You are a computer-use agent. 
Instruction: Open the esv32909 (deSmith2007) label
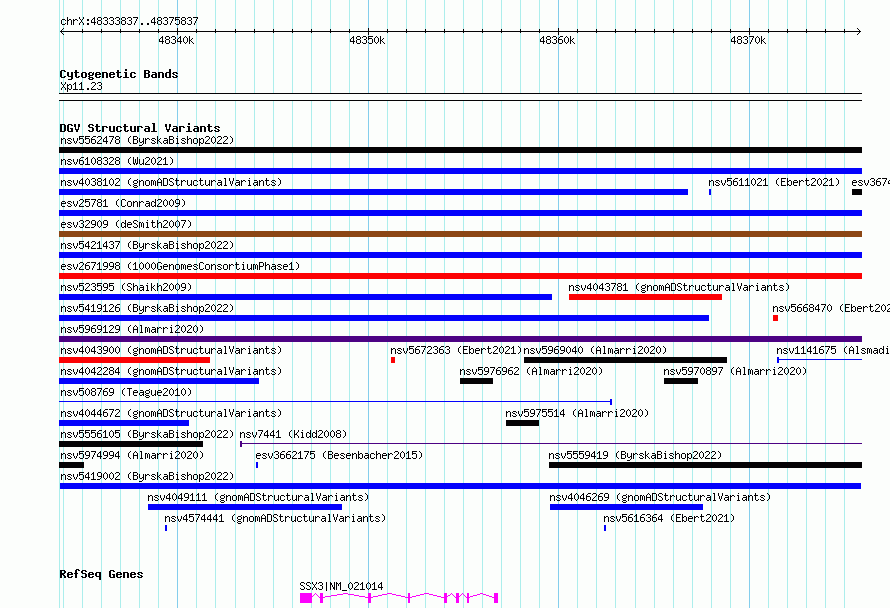[x=126, y=224]
